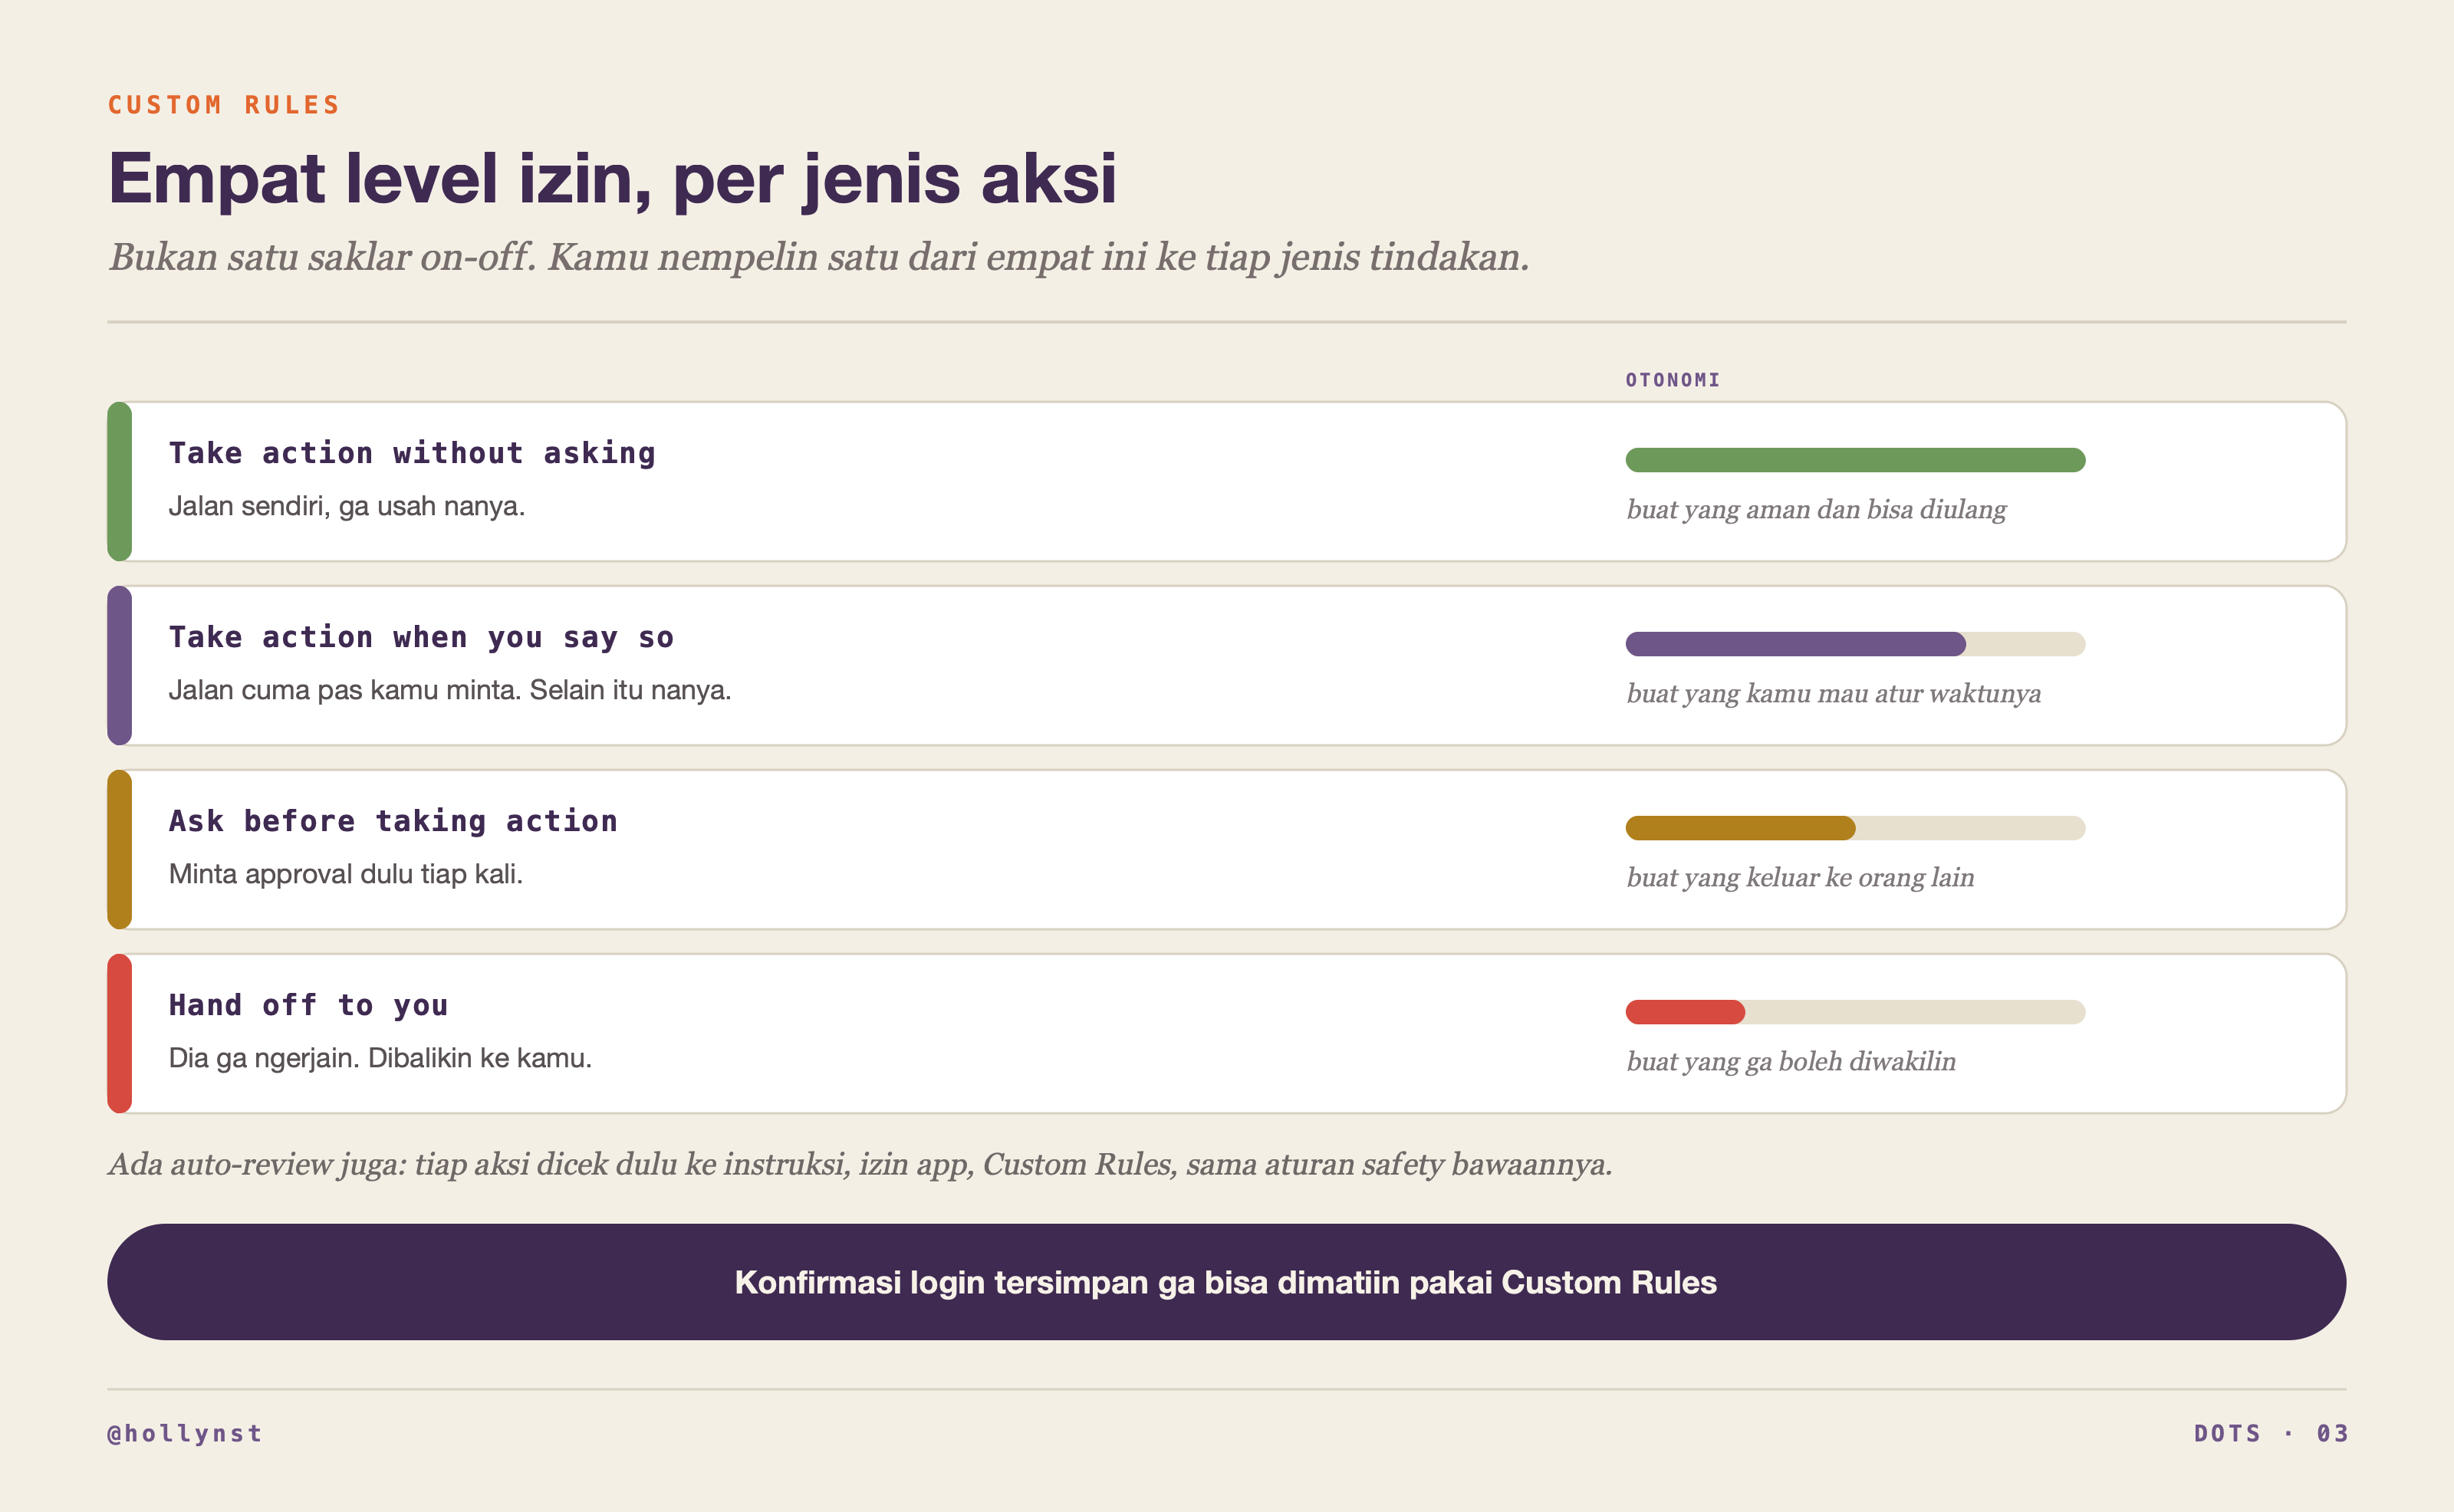Click 'Minta approval dulu tiap kali.'
The image size is (2454, 1512).
346,874
